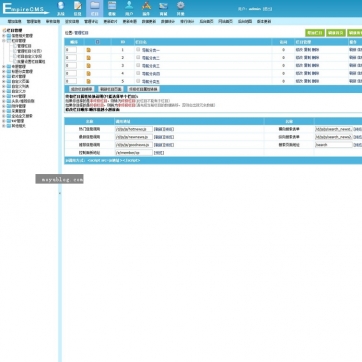The height and width of the screenshot is (362, 362).
Task: Expand the 自定义页面 tree node
Action: [4, 81]
